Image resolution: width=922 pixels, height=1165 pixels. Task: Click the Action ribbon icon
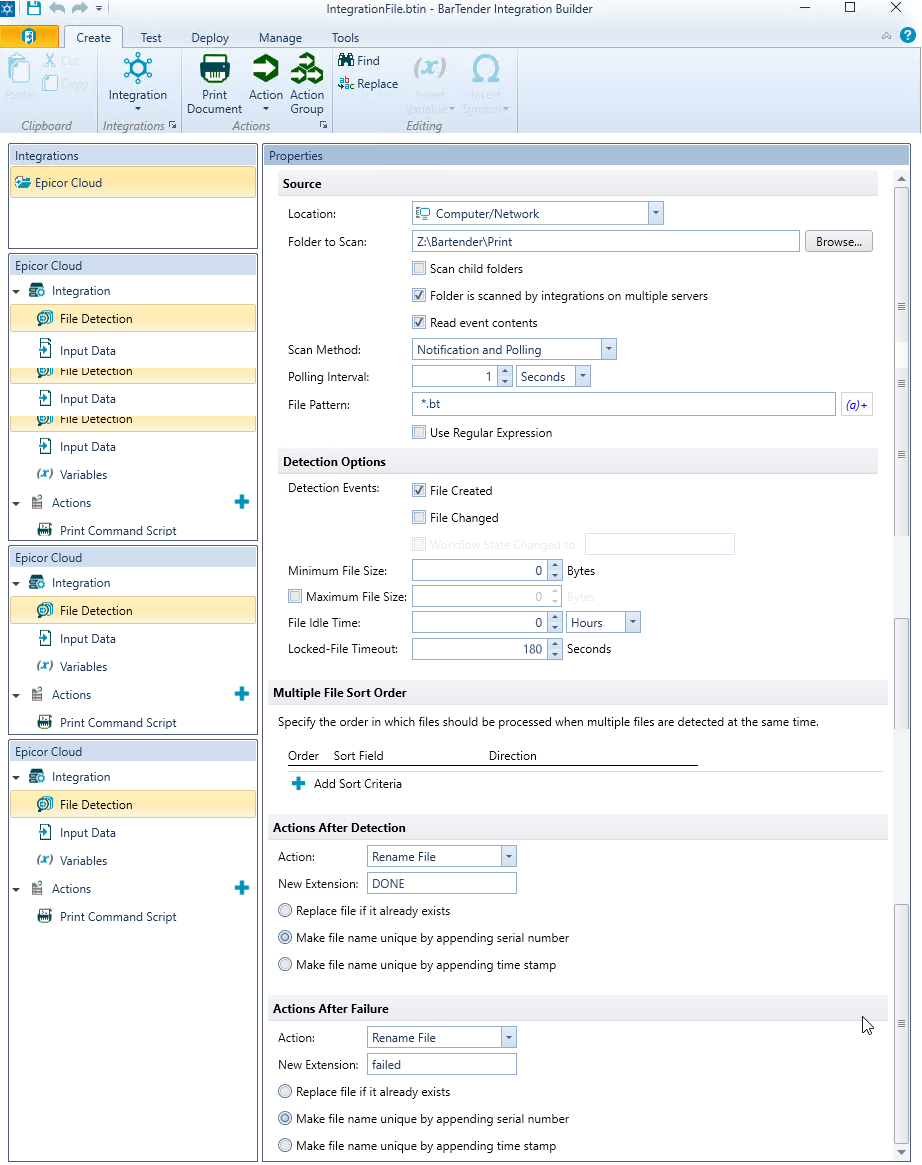pyautogui.click(x=266, y=72)
